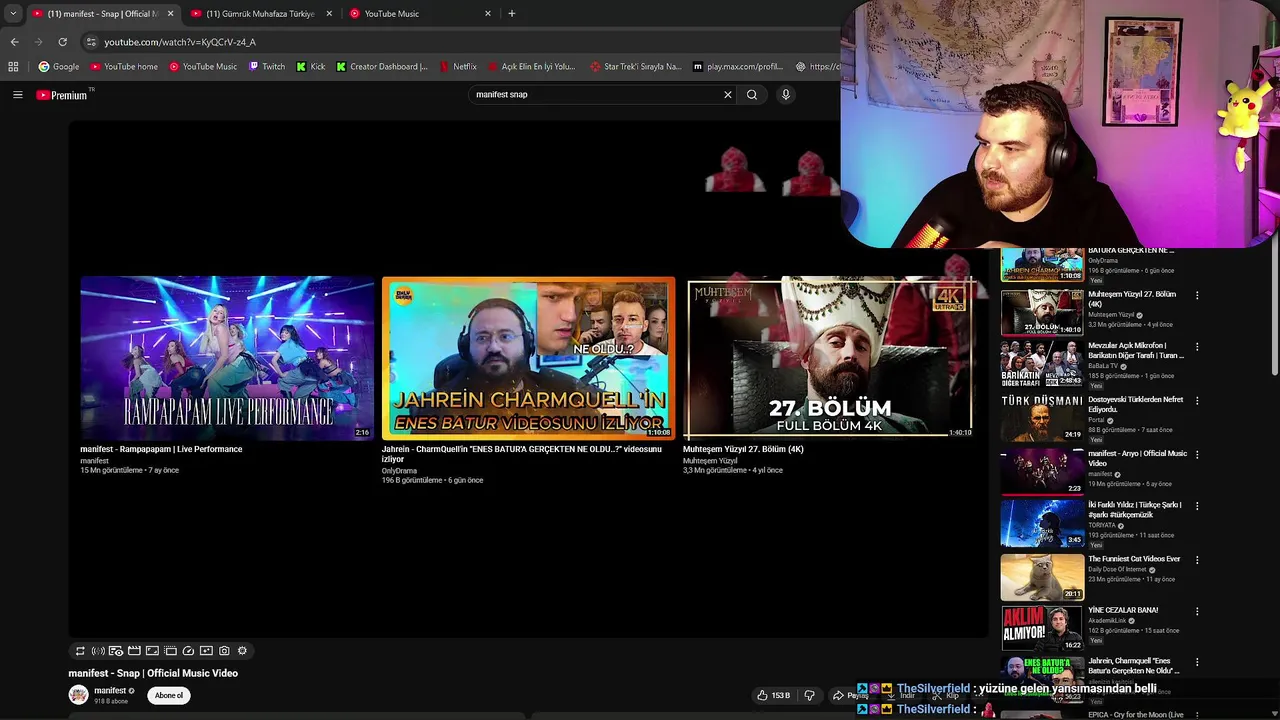Screen dimensions: 1280x720
Task: Subscribe with the Abone ol button
Action: [169, 695]
